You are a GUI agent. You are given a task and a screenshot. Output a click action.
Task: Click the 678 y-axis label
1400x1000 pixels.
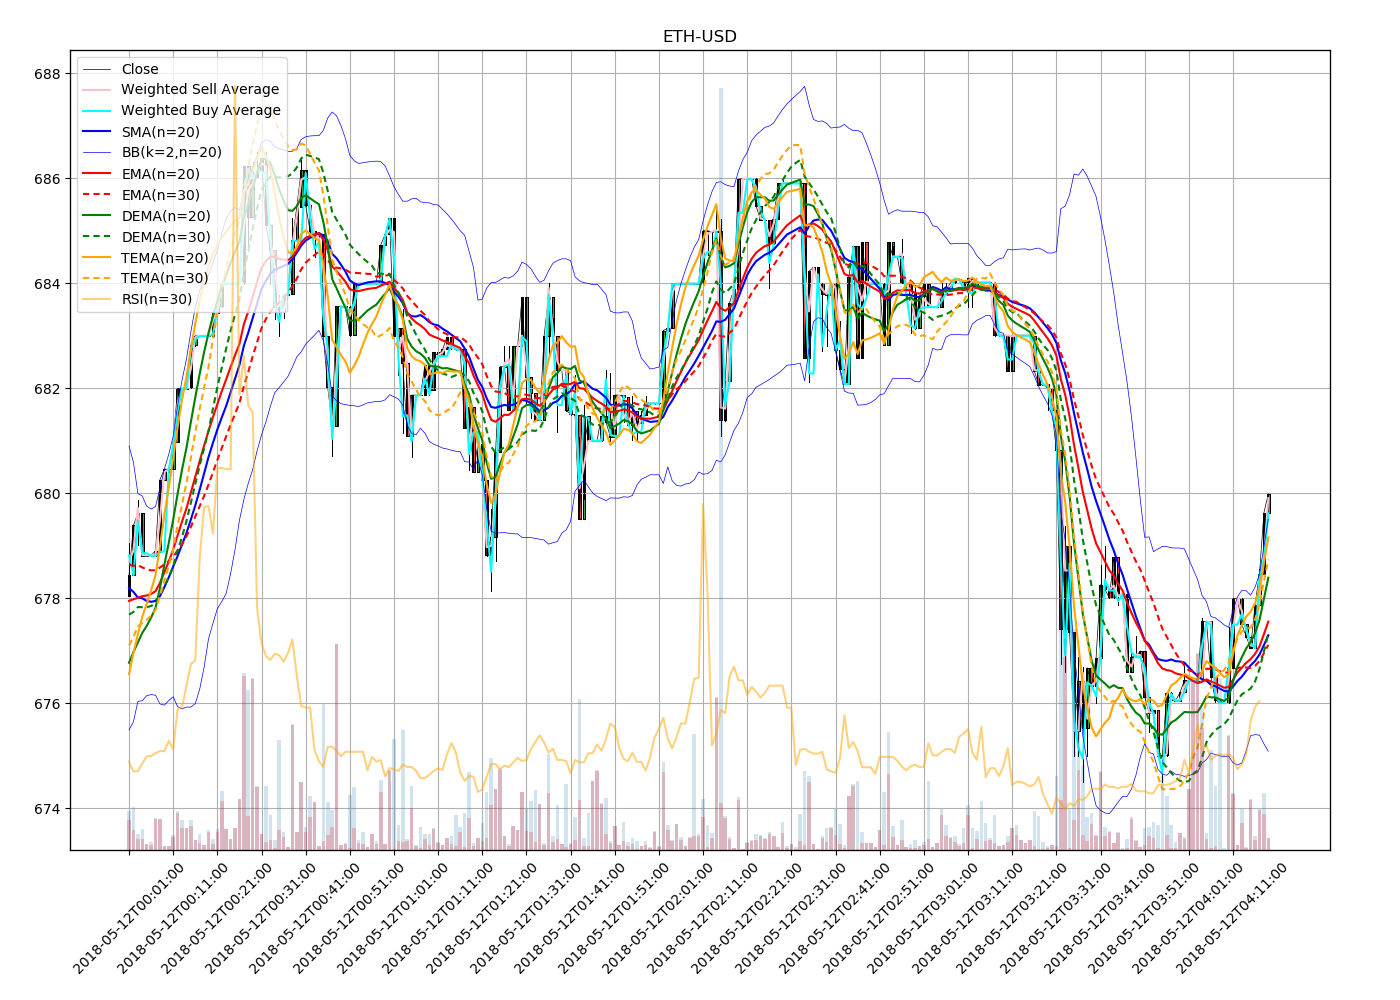(47, 599)
